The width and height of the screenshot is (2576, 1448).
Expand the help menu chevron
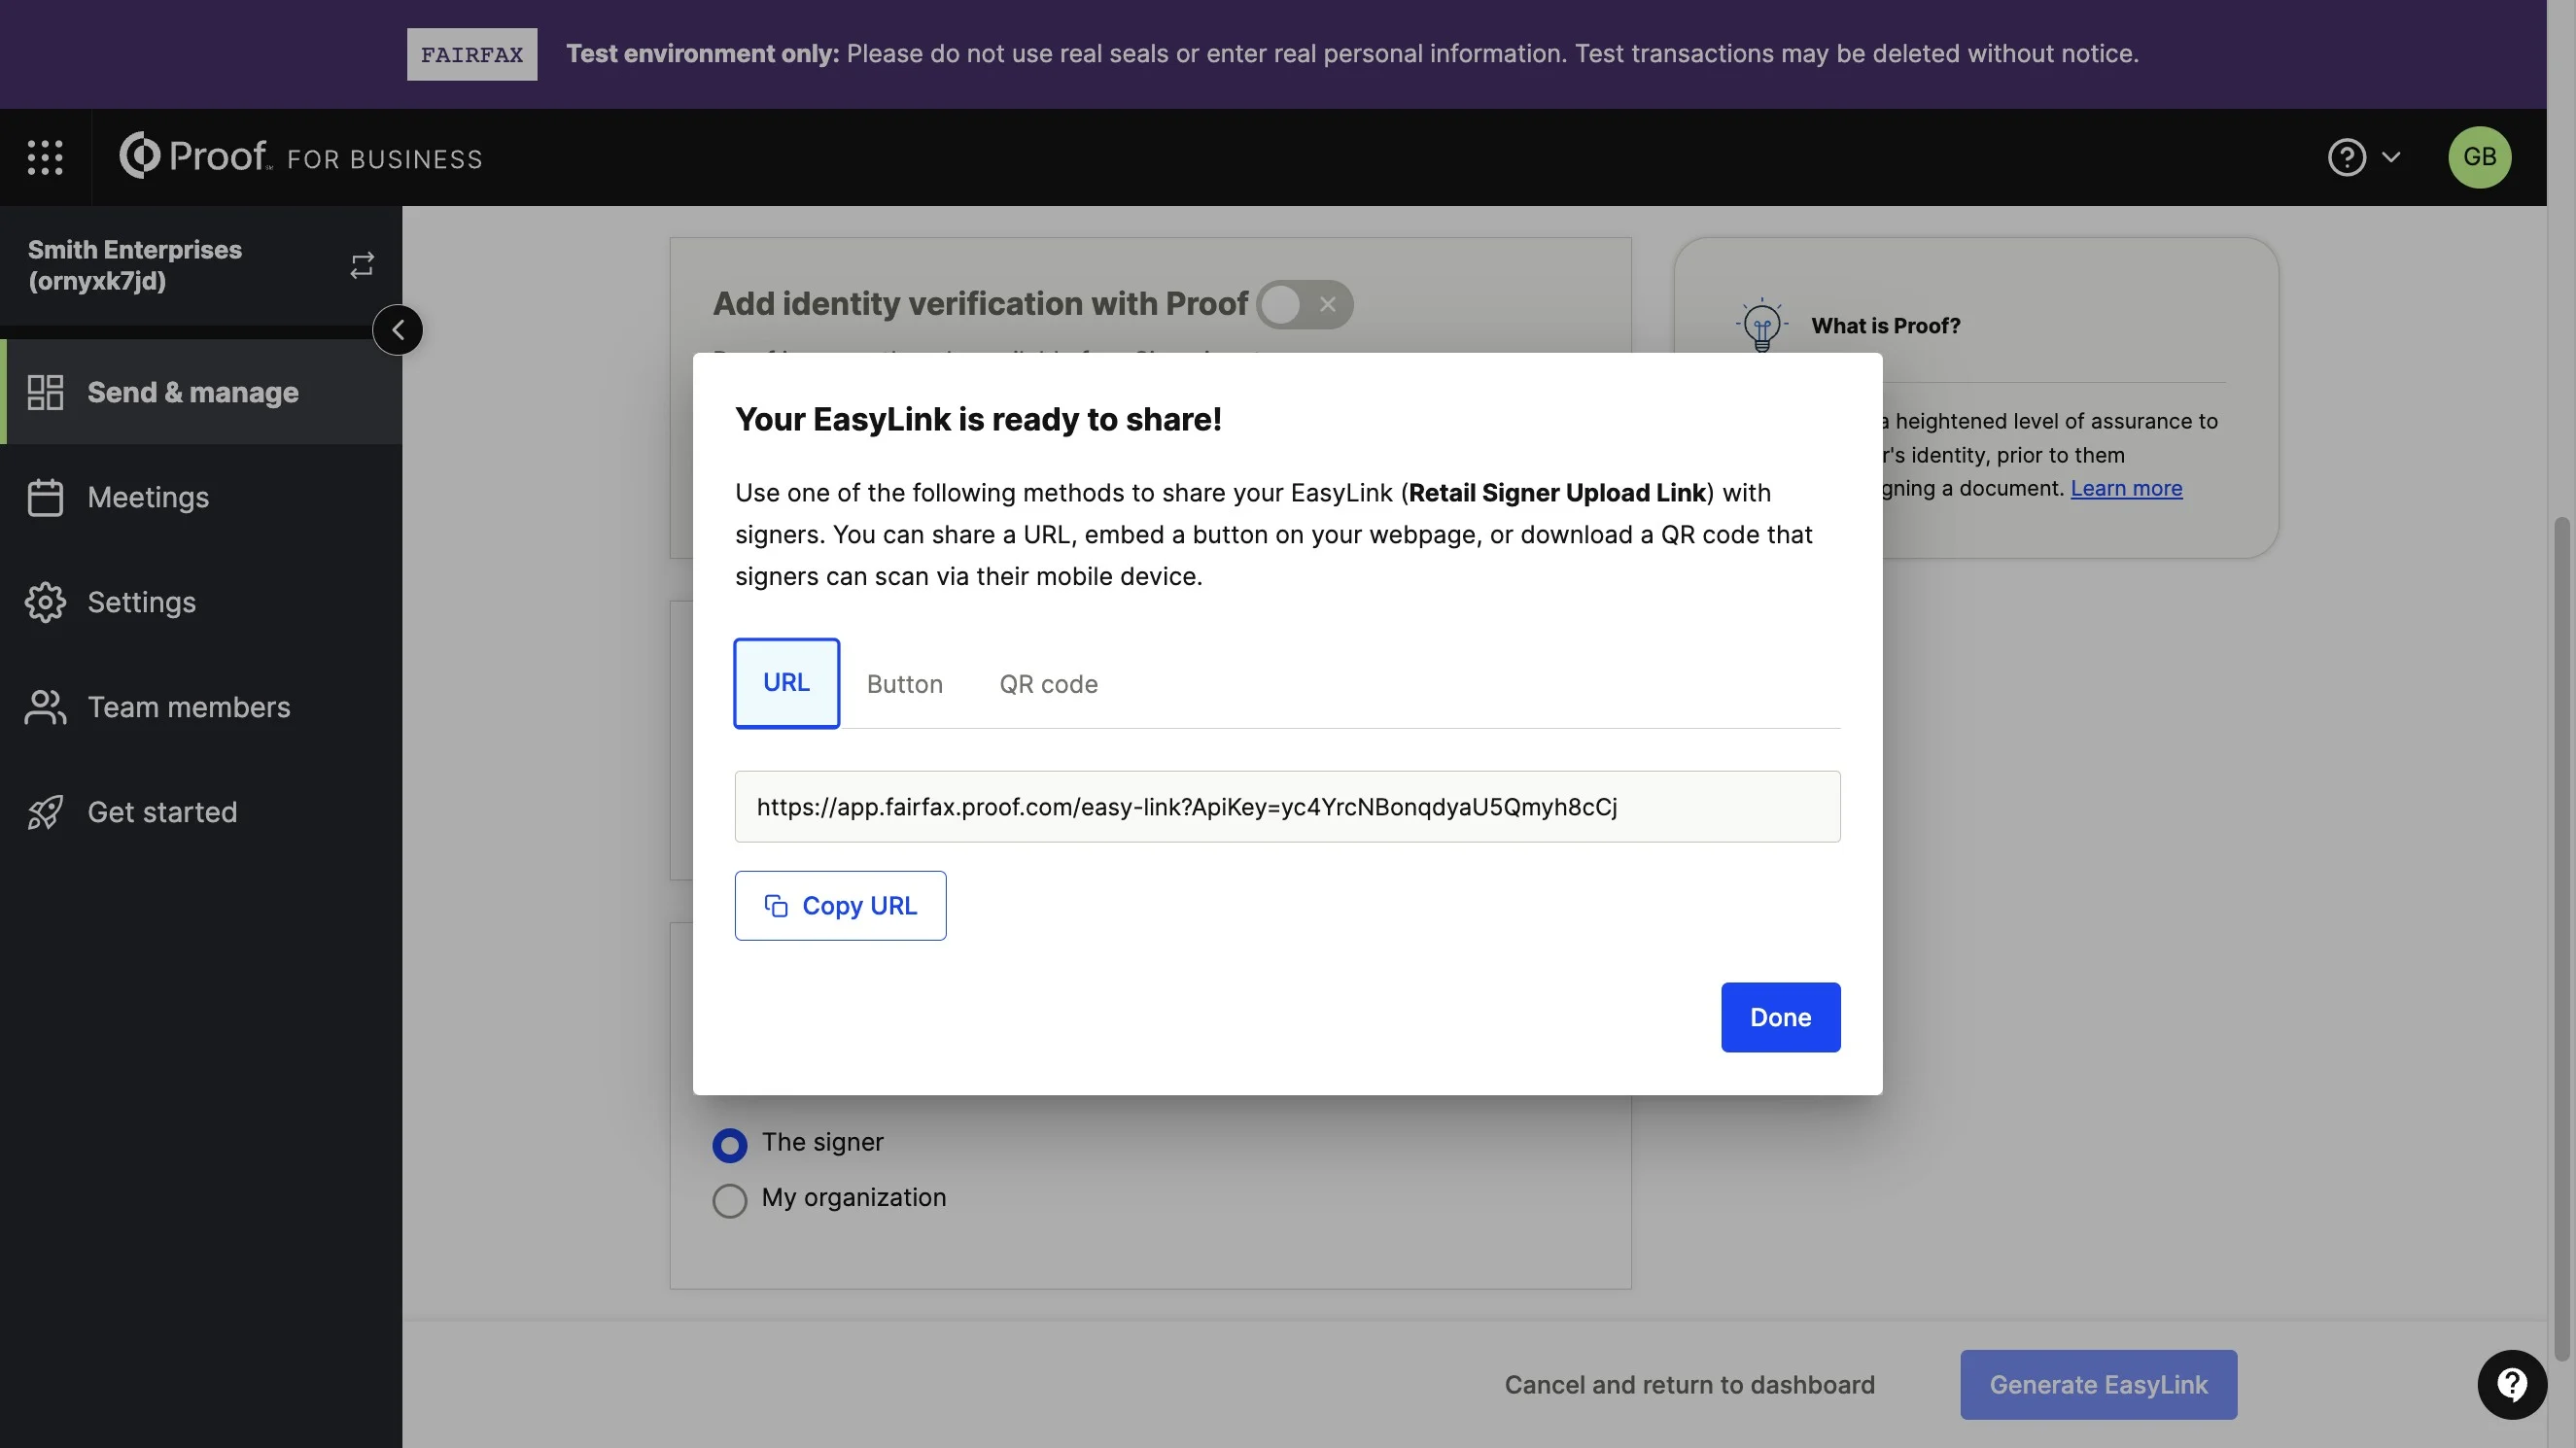pyautogui.click(x=2391, y=157)
